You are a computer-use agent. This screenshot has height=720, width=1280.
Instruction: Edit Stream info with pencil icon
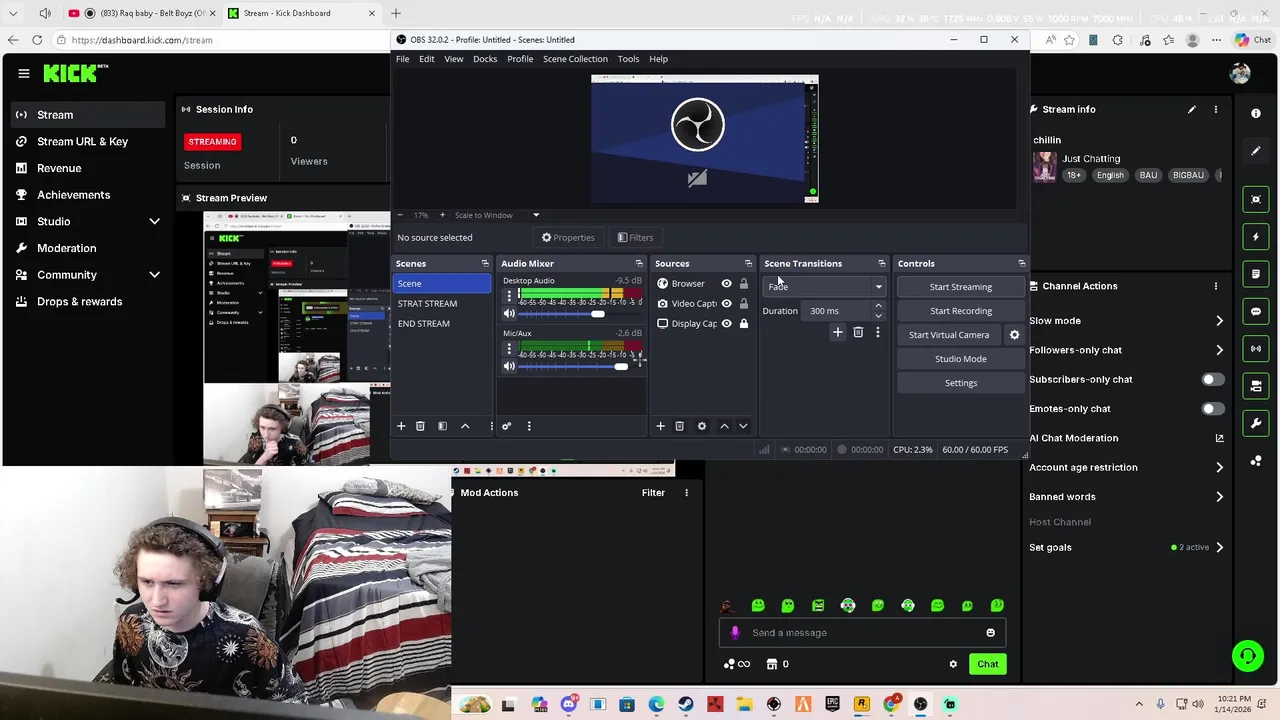pyautogui.click(x=1191, y=110)
